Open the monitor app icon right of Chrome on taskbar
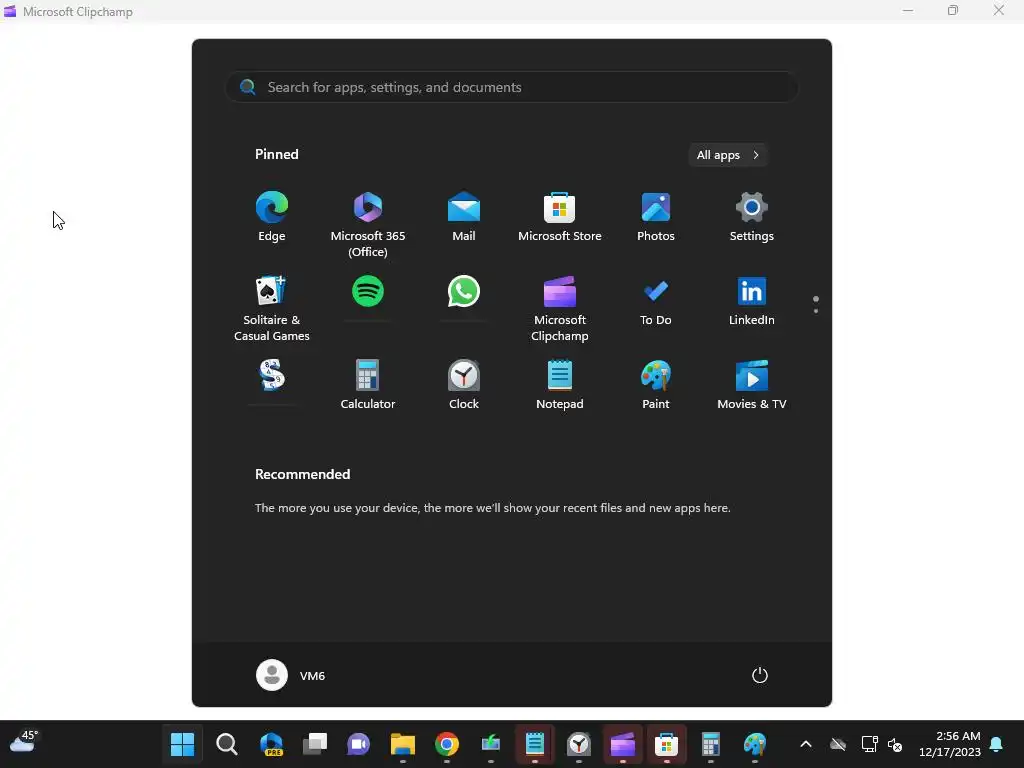 (x=490, y=744)
